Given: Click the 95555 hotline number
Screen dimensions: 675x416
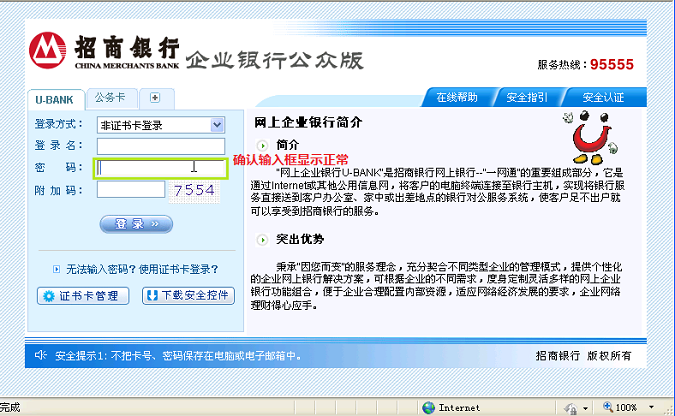Looking at the screenshot, I should coord(612,65).
